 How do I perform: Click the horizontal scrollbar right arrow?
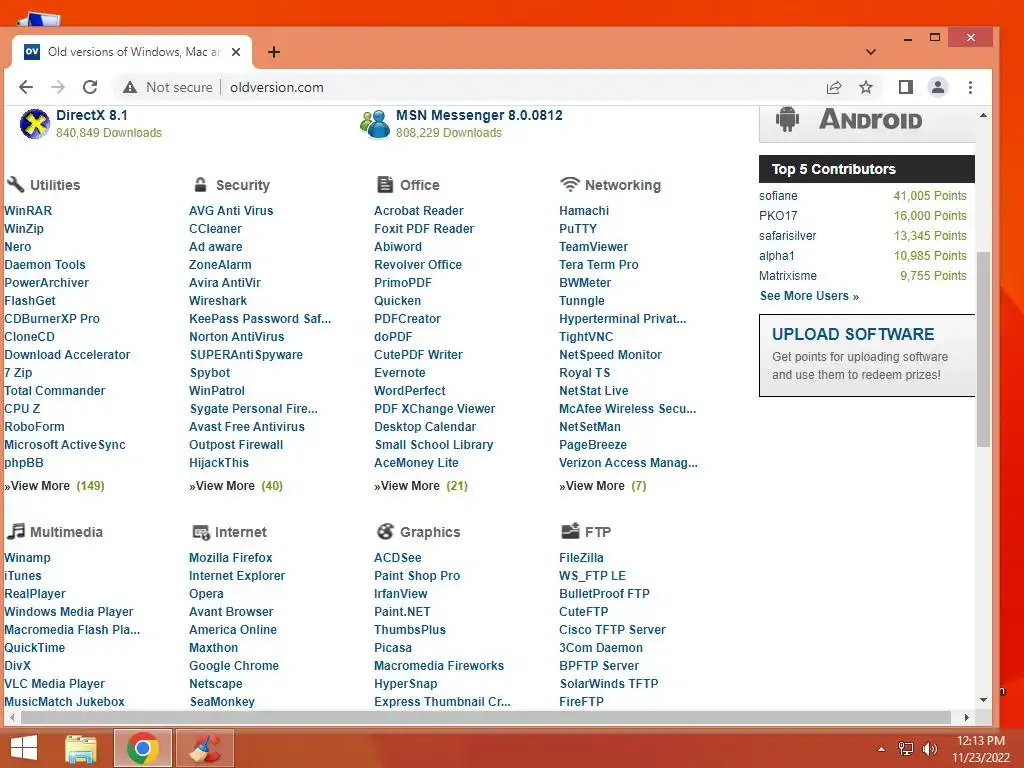[967, 717]
